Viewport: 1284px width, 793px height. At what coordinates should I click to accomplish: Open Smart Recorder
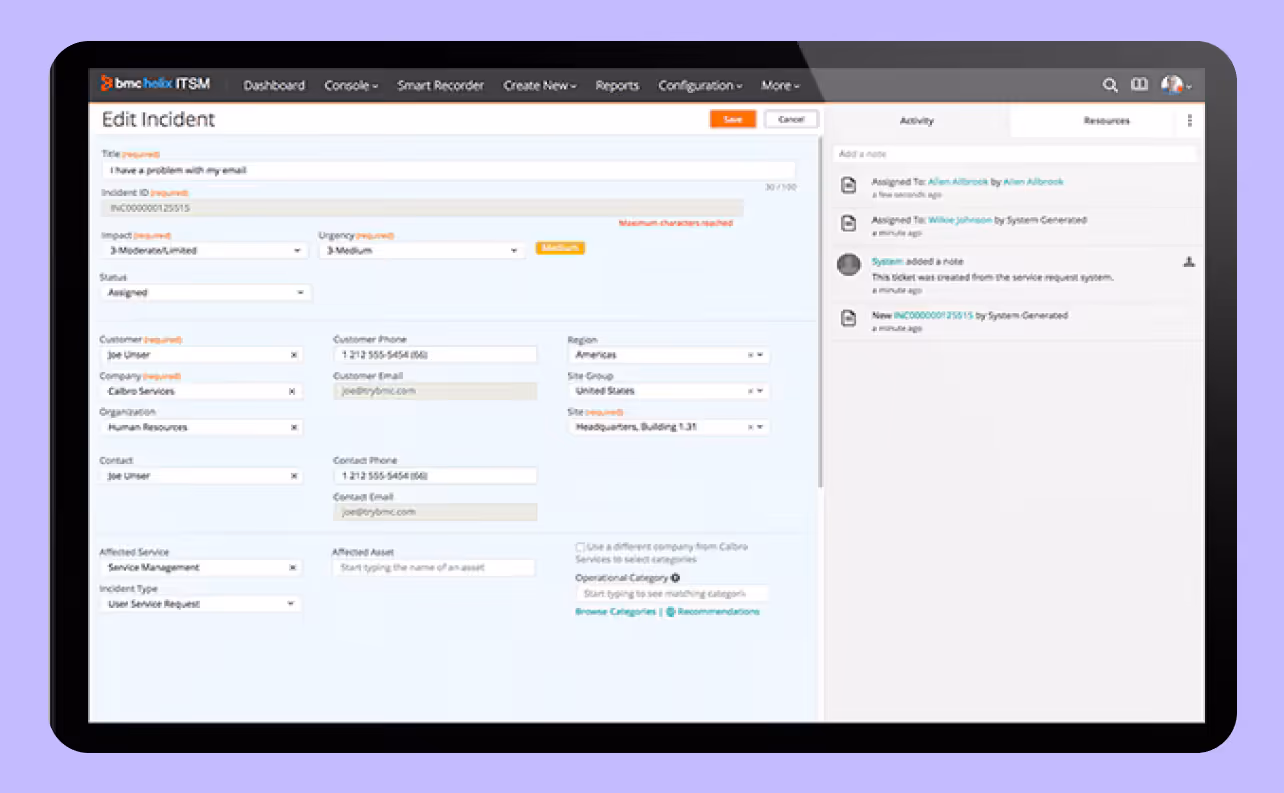(x=441, y=86)
